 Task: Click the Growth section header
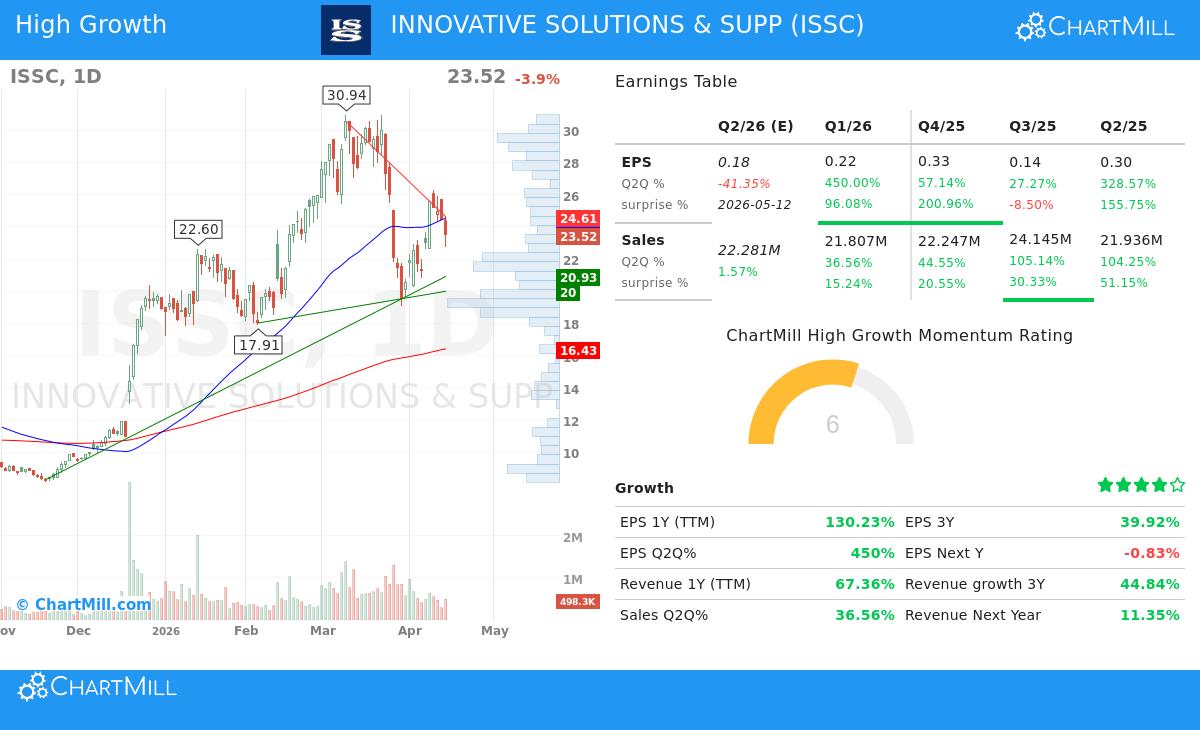pyautogui.click(x=644, y=488)
